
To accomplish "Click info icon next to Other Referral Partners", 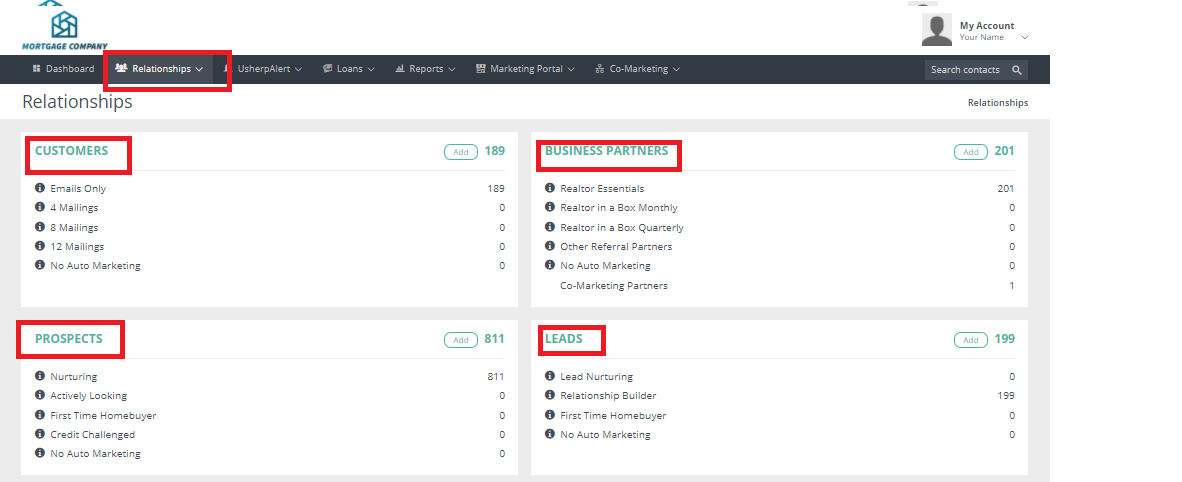I will coord(550,246).
